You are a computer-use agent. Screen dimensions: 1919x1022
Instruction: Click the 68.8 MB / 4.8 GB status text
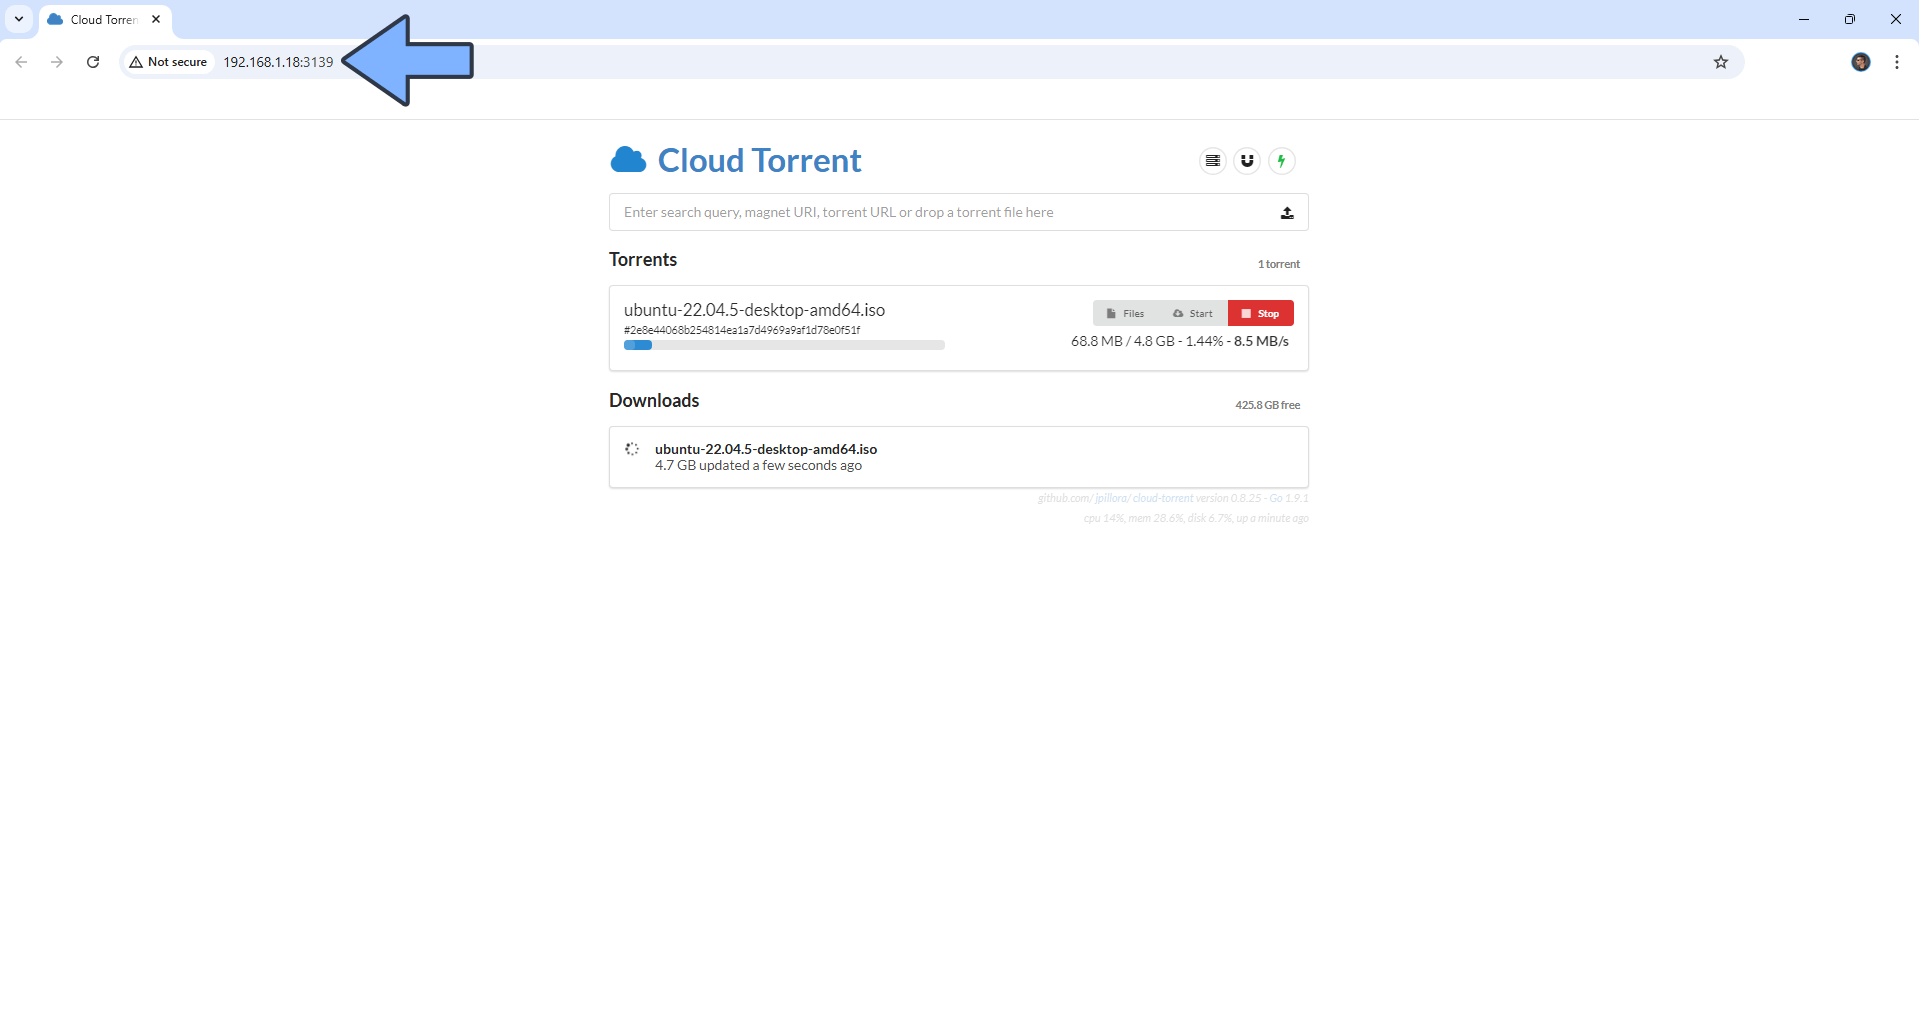1180,341
